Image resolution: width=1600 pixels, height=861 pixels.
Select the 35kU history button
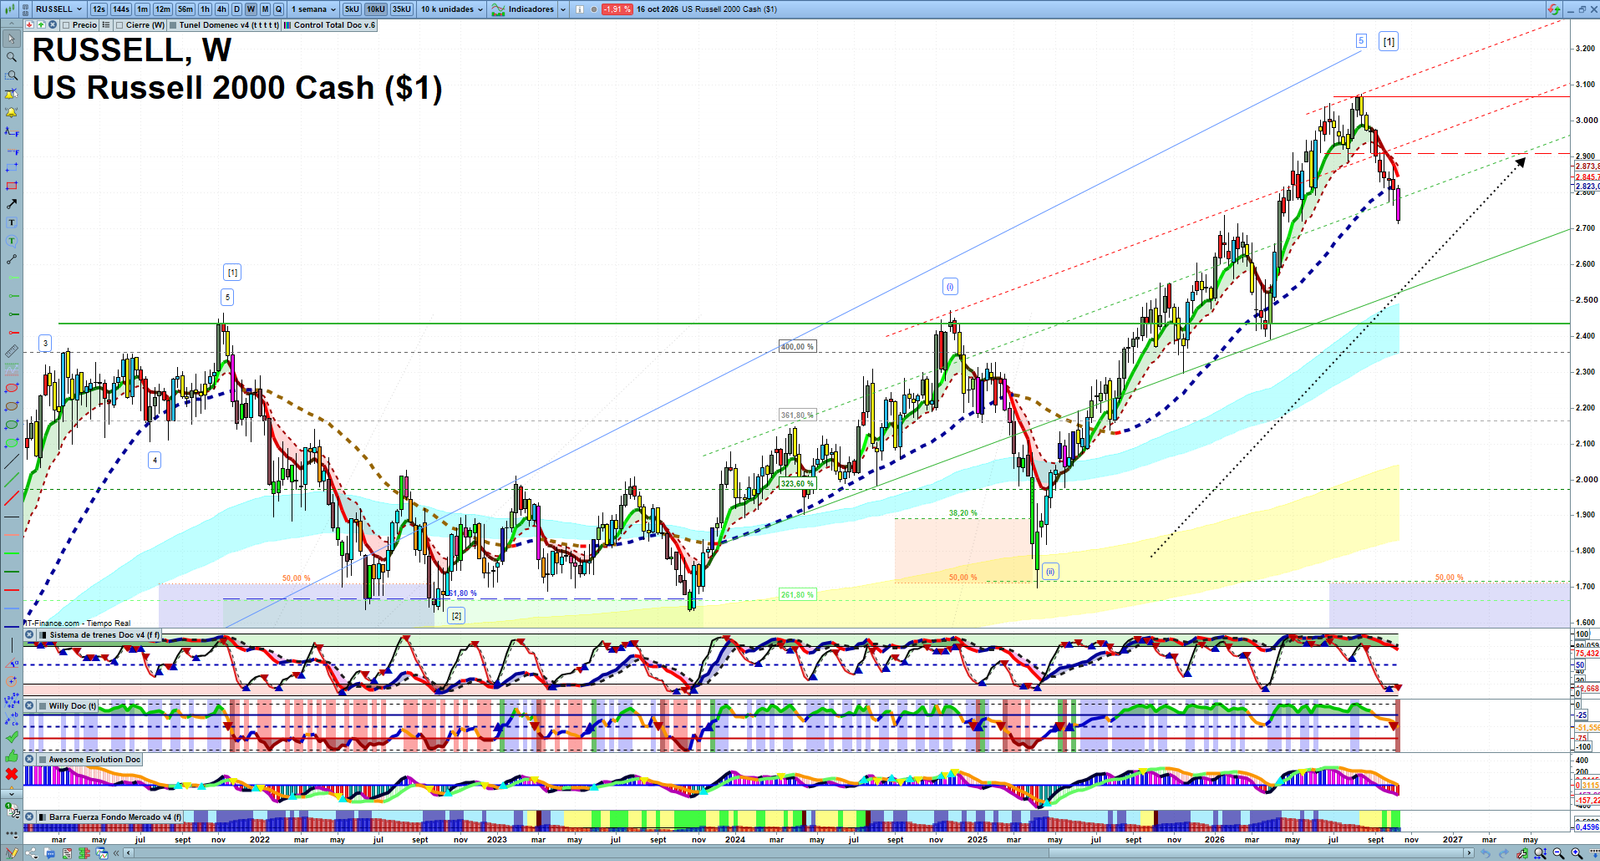tap(401, 9)
